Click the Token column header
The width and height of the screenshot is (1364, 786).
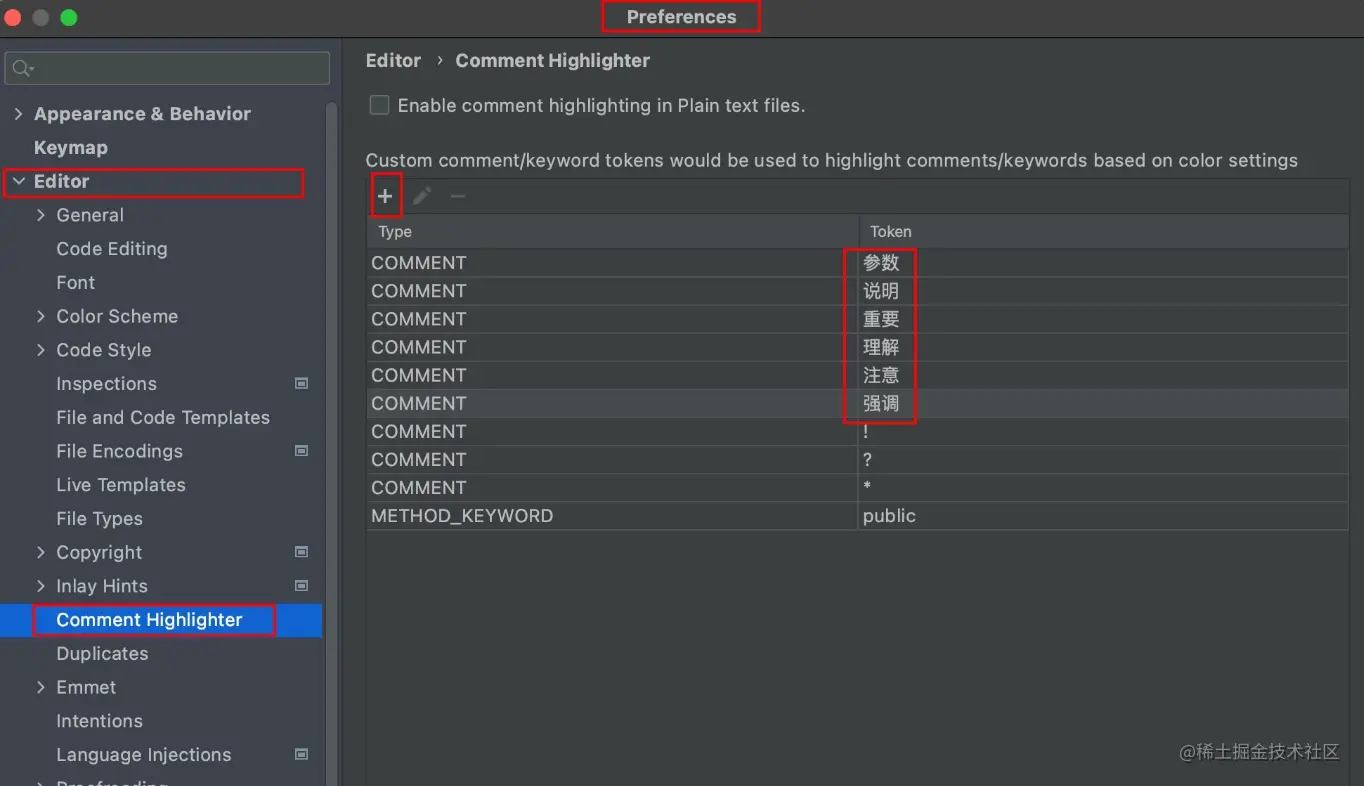click(1103, 232)
